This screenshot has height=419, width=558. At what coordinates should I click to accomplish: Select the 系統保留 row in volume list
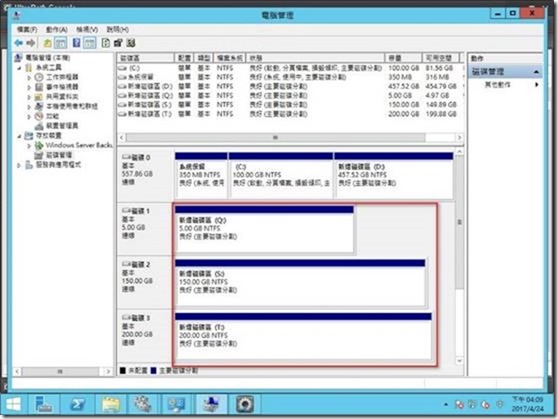[x=290, y=77]
